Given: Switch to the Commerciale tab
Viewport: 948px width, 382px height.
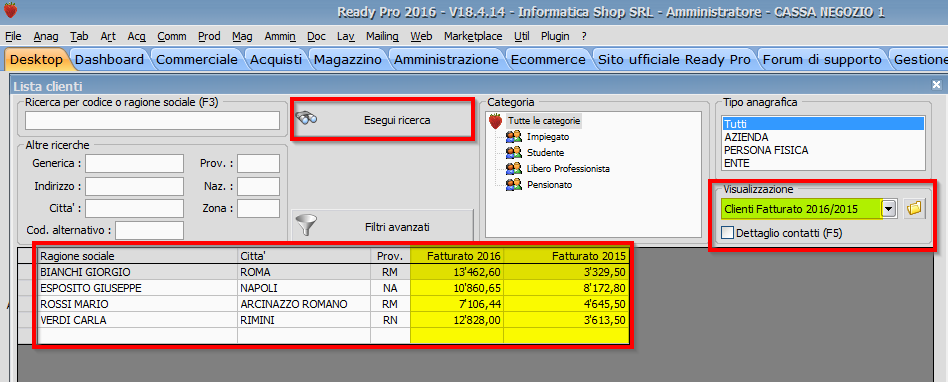Looking at the screenshot, I should 197,60.
